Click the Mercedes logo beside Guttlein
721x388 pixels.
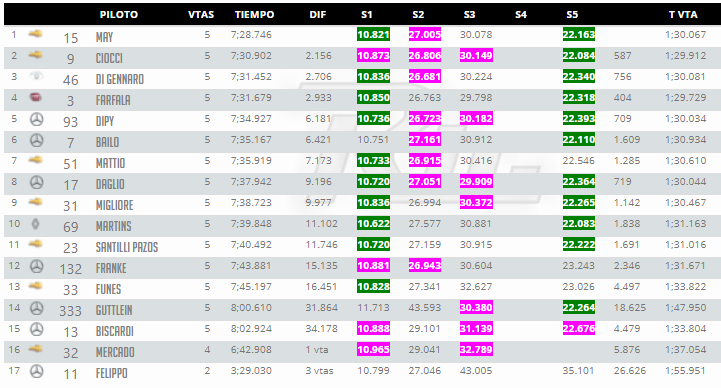pyautogui.click(x=37, y=308)
